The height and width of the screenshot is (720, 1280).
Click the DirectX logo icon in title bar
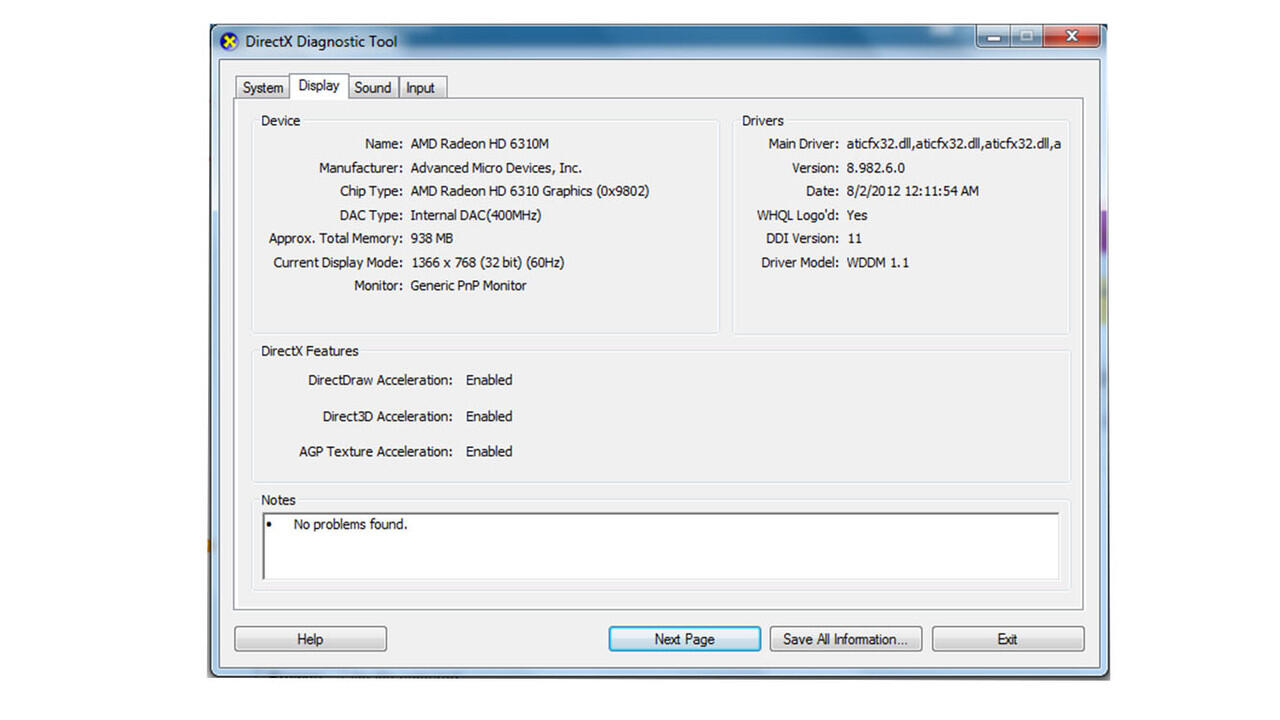(229, 41)
